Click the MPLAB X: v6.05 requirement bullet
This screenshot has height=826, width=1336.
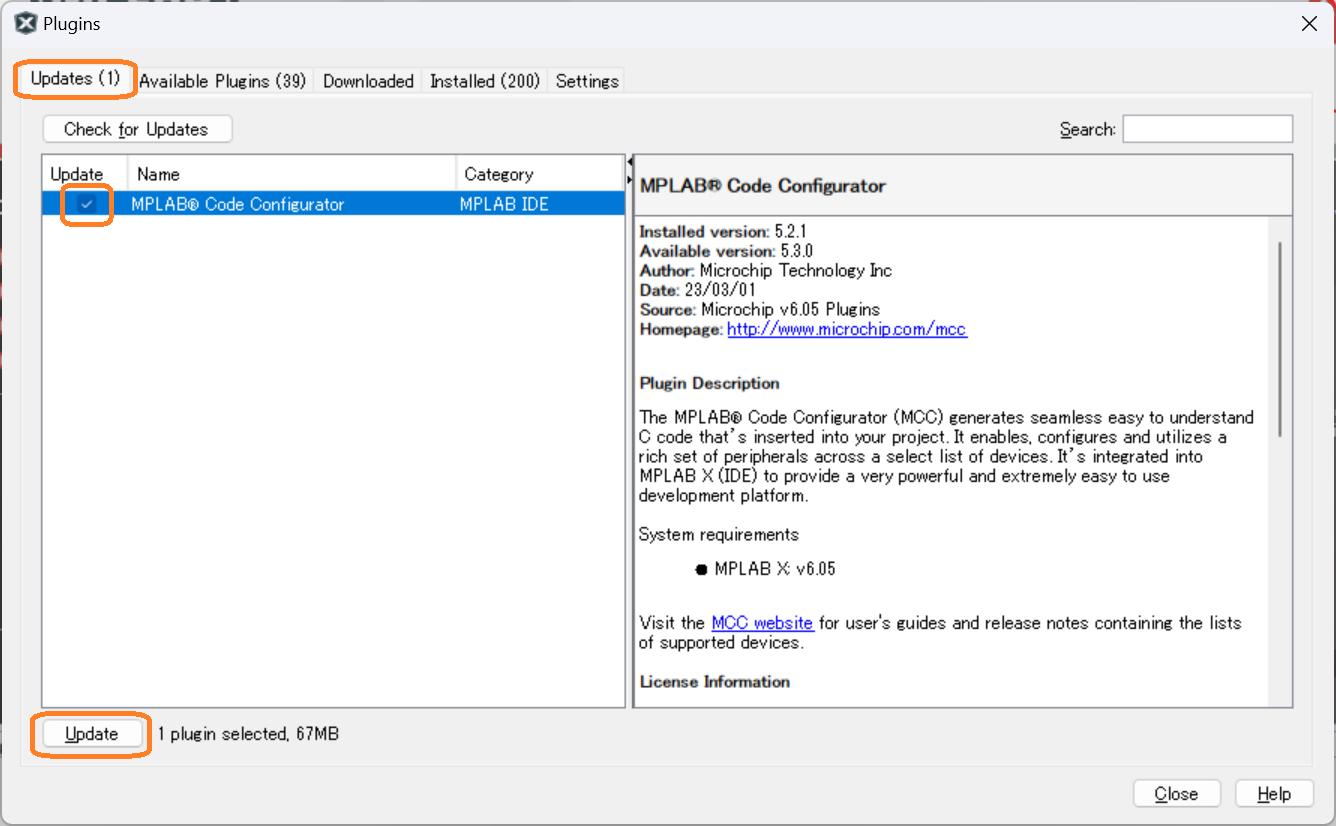tap(765, 569)
